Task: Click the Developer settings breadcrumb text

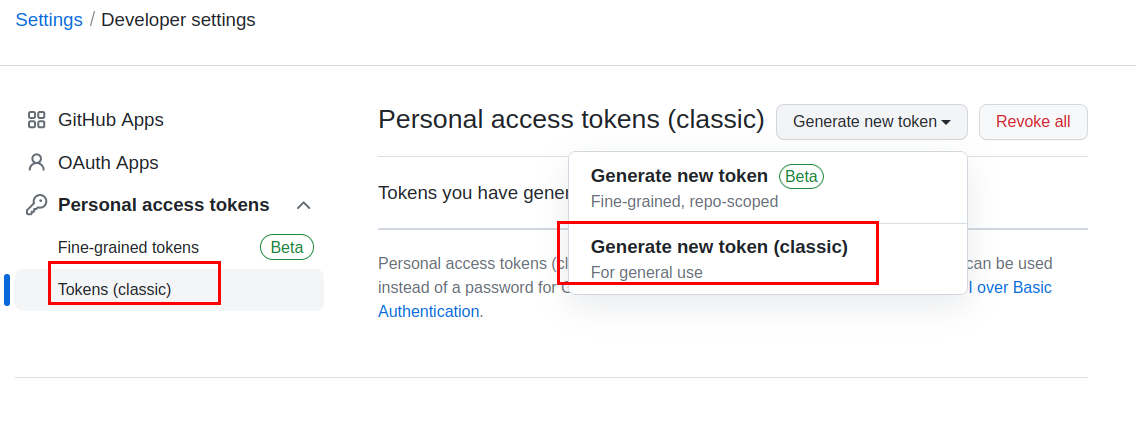Action: tap(178, 20)
